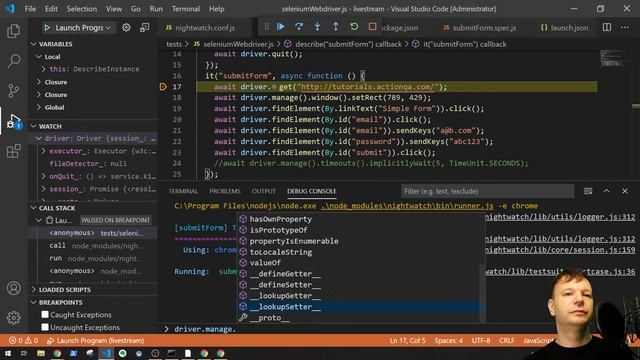Open the Extensions view
This screenshot has height=360, width=640.
[x=13, y=151]
